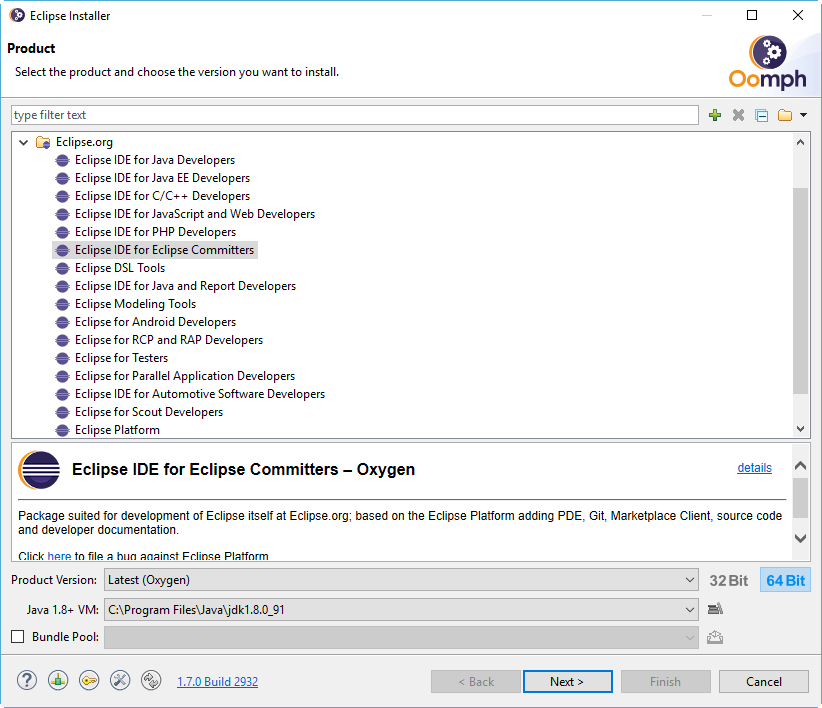Click the collapse all tree icon
This screenshot has height=708, width=822.
click(761, 115)
